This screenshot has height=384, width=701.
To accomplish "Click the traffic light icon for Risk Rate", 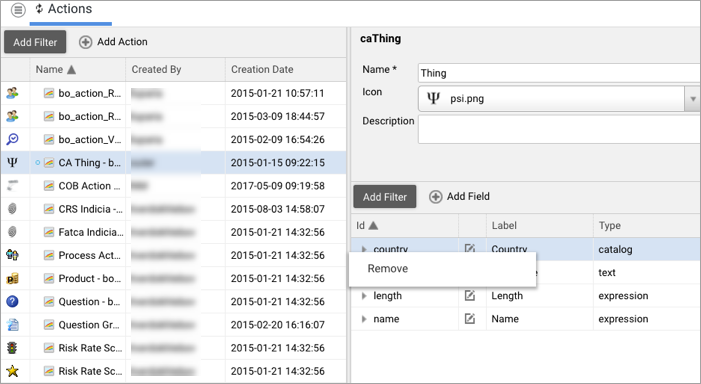I will (13, 348).
